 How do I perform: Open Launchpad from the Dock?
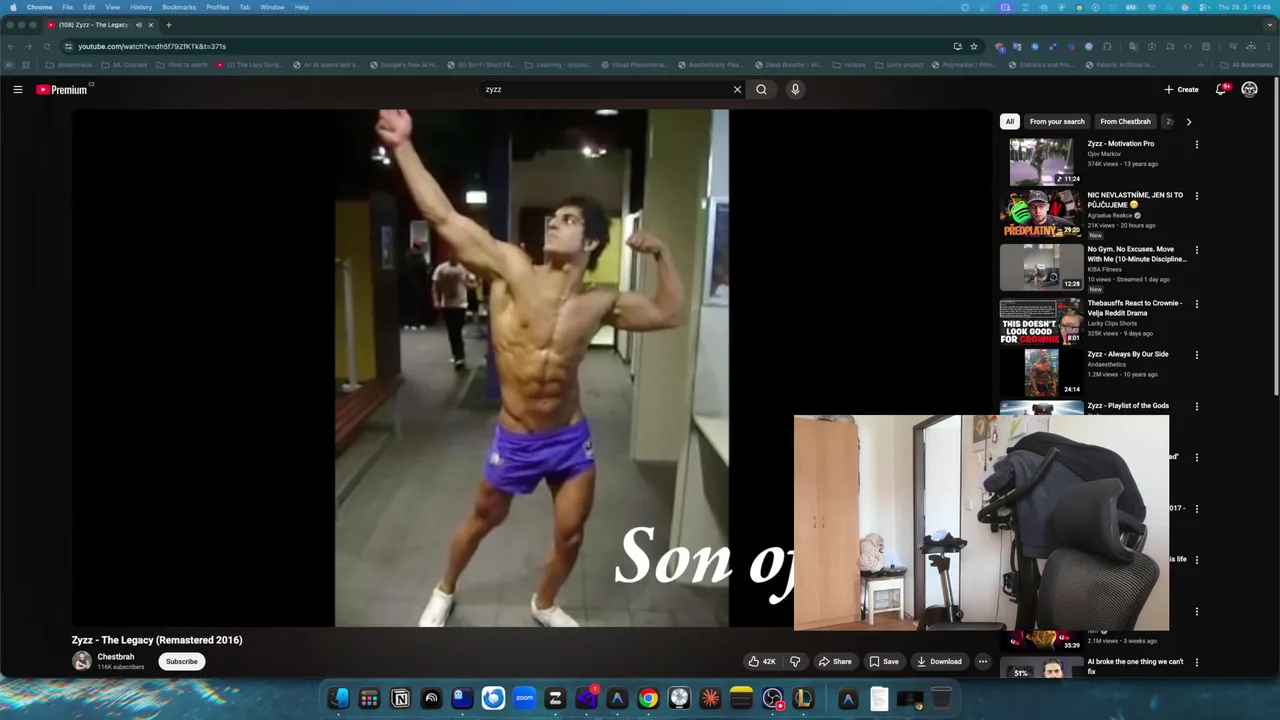tap(369, 698)
